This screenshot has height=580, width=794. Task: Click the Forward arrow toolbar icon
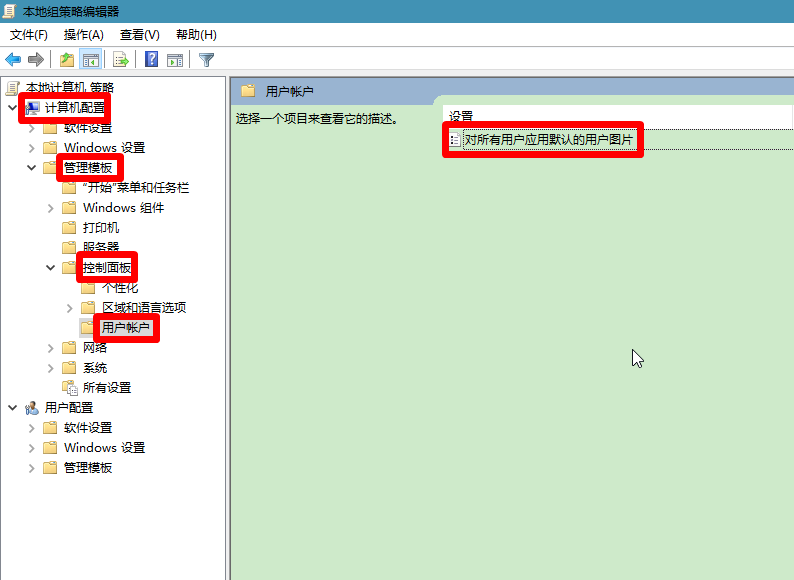pyautogui.click(x=35, y=60)
